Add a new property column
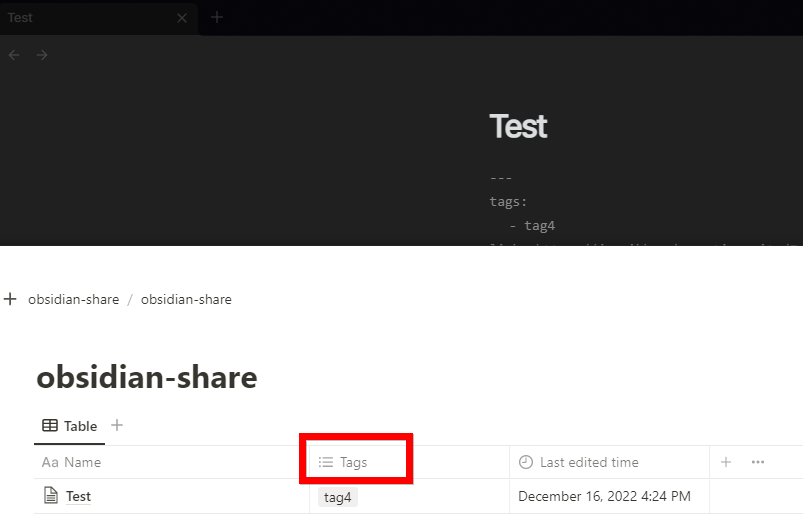 (x=726, y=462)
